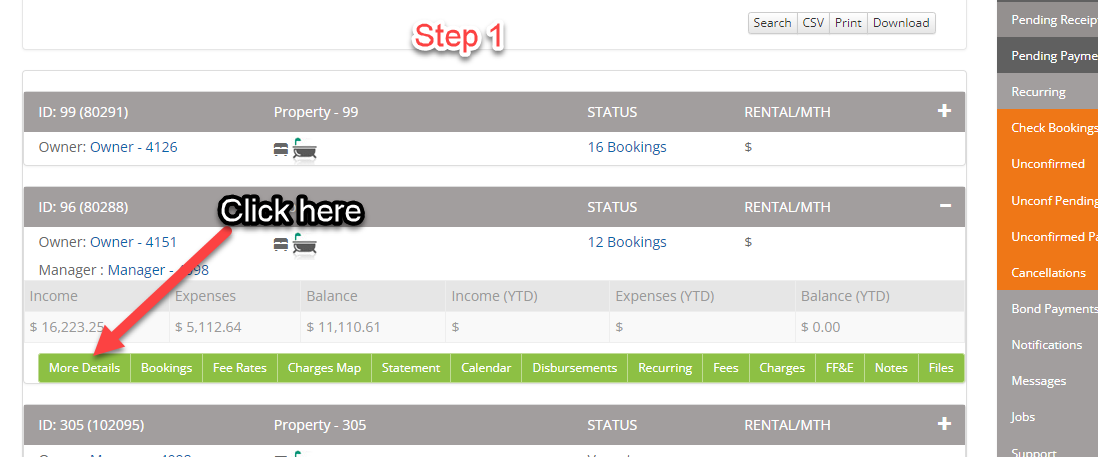Select Recurring in the sidebar

[1048, 92]
